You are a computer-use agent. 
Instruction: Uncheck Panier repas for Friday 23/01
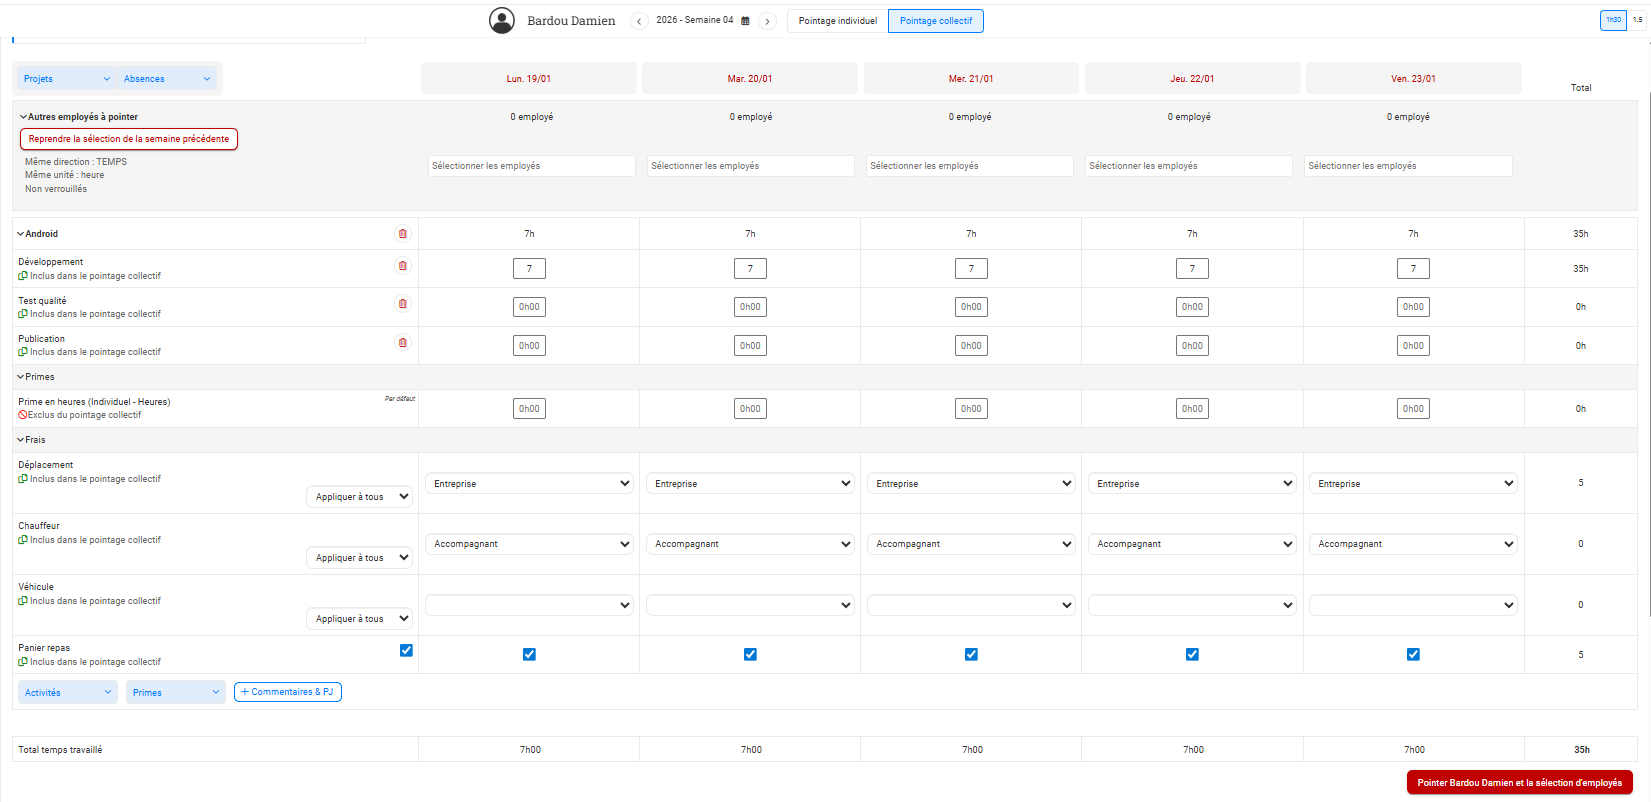pyautogui.click(x=1413, y=654)
